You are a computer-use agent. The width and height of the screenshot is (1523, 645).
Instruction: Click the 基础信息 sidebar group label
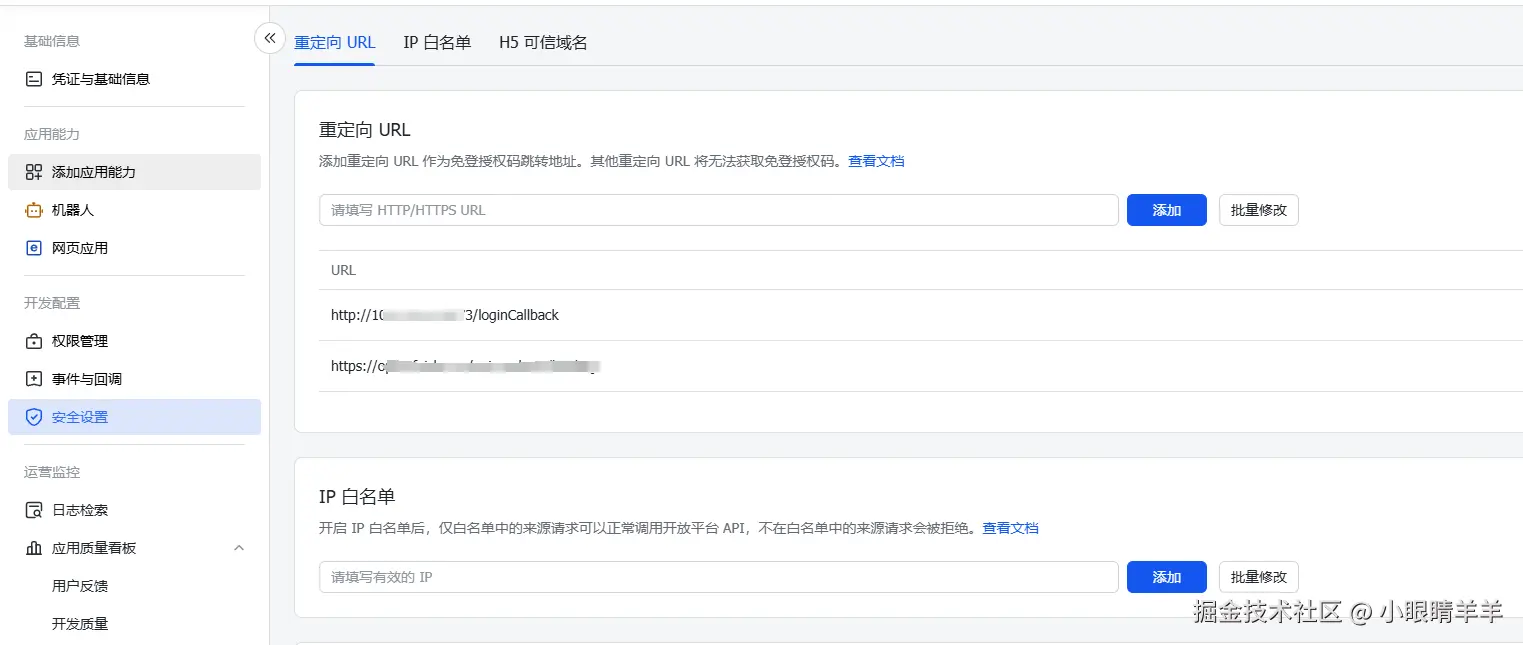click(52, 41)
